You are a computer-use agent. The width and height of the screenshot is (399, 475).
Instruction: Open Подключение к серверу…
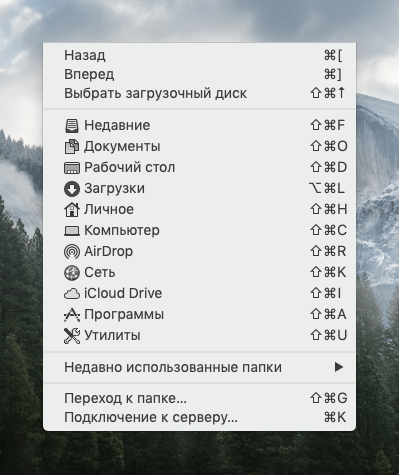199,417
